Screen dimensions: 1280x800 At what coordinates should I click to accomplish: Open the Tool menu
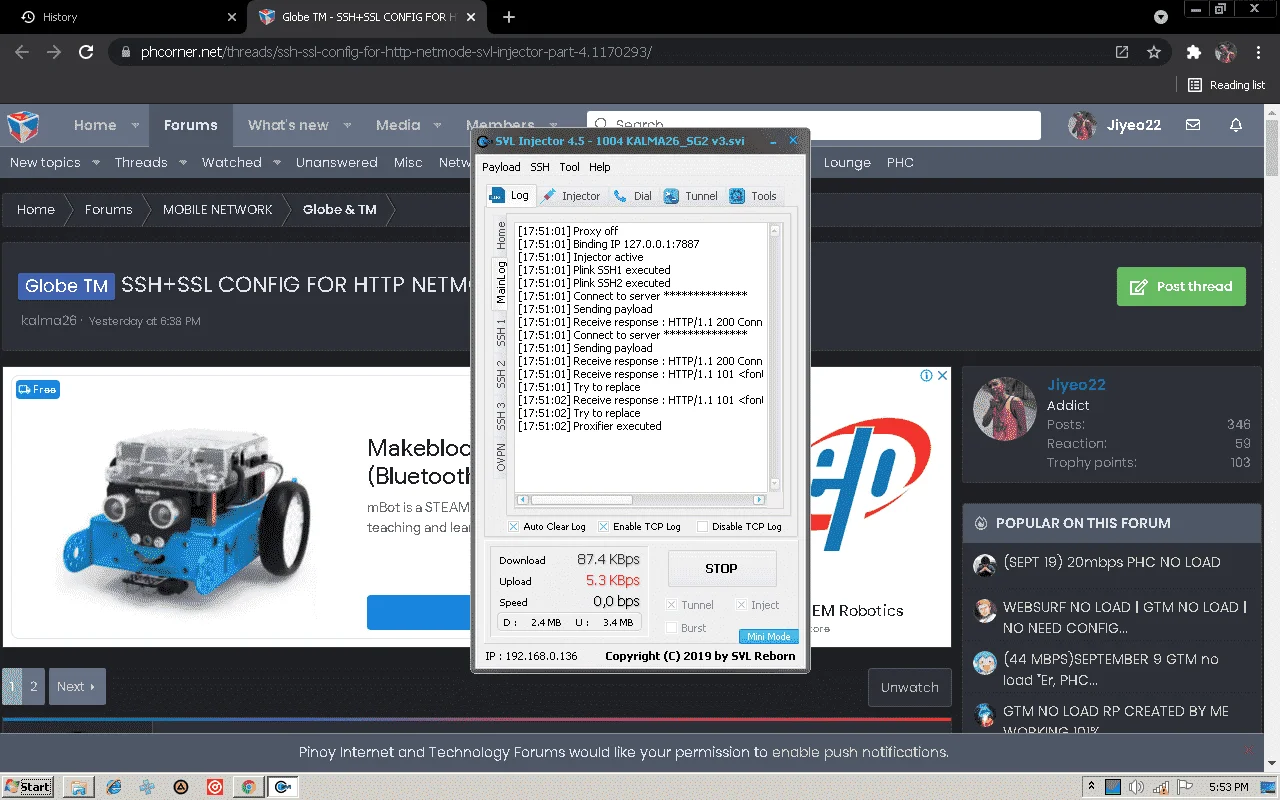[569, 167]
